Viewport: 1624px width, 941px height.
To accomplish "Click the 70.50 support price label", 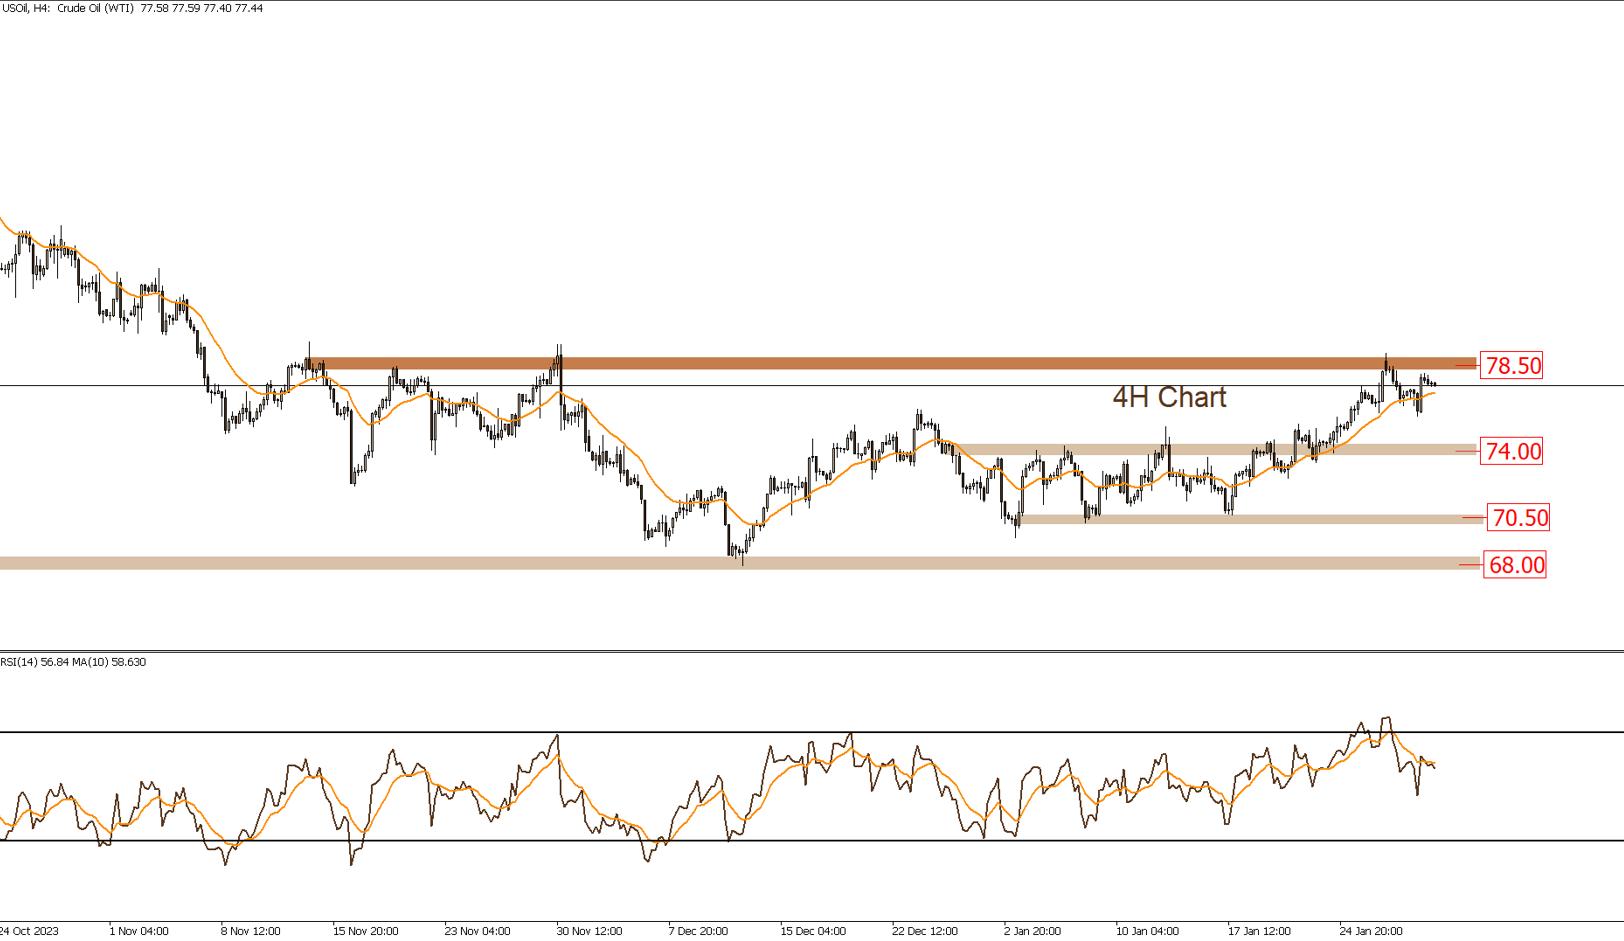I will pos(1519,518).
